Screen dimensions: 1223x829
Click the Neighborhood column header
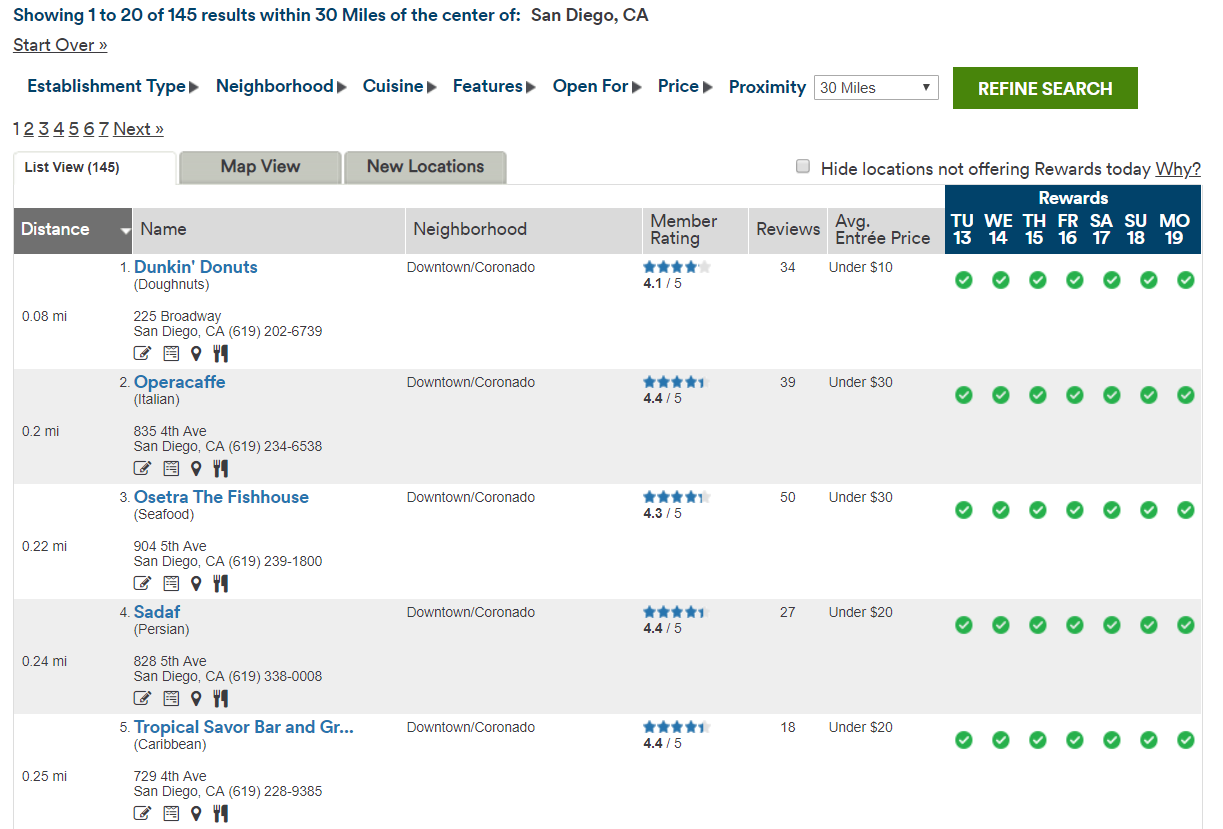(x=523, y=230)
